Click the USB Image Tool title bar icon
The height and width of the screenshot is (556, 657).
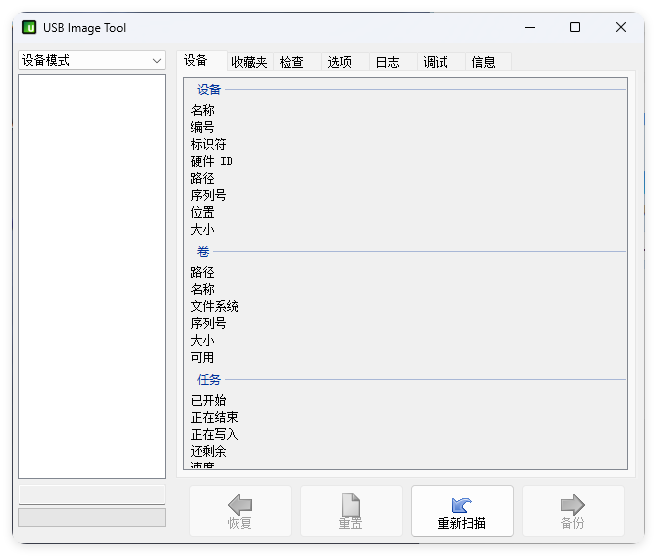[30, 28]
